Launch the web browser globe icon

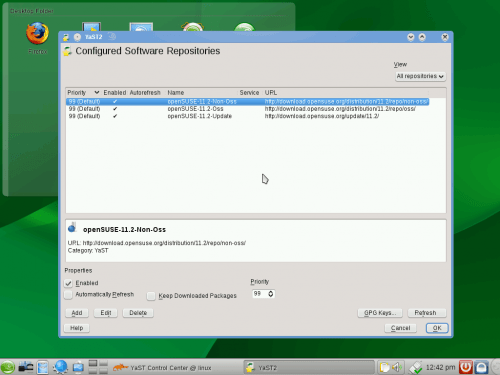(61, 367)
